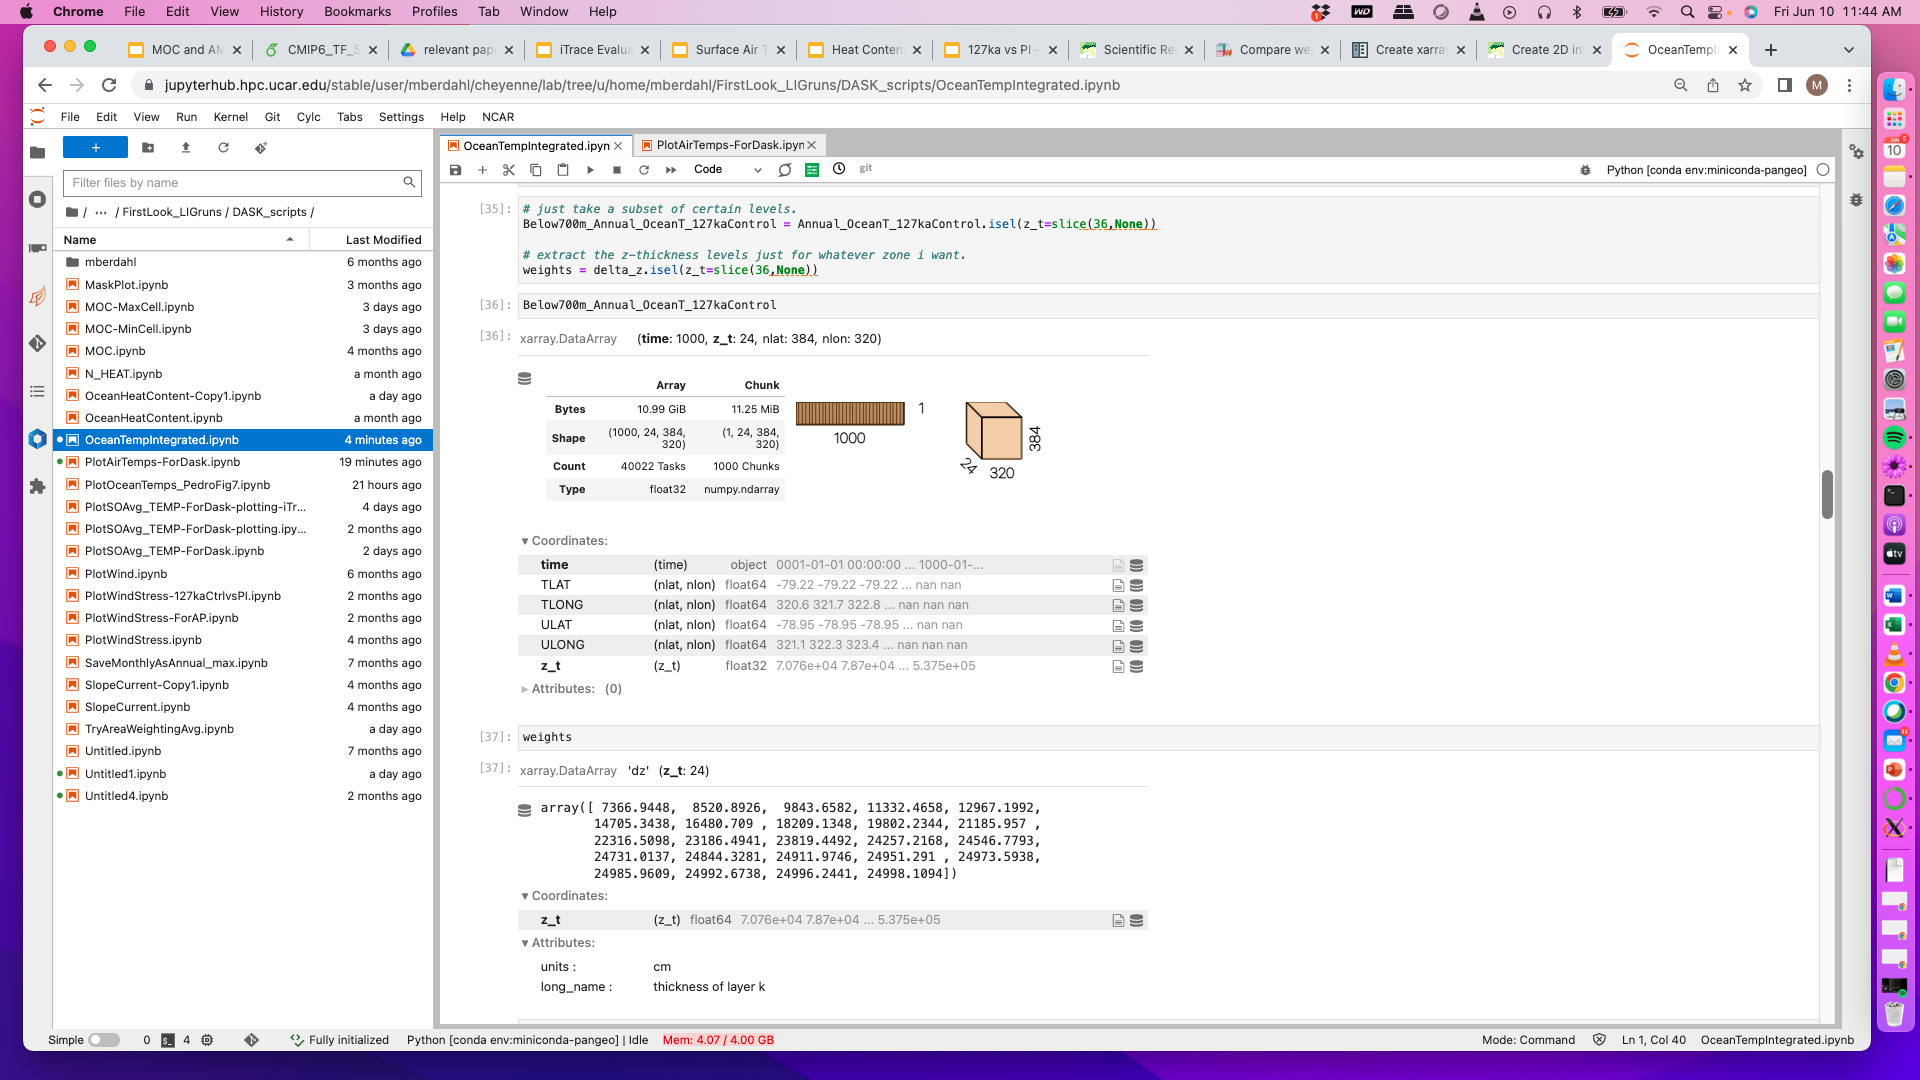Select MOC-MaxCell.ipynb in file list
Viewport: 1920px width, 1080px height.
coord(242,307)
